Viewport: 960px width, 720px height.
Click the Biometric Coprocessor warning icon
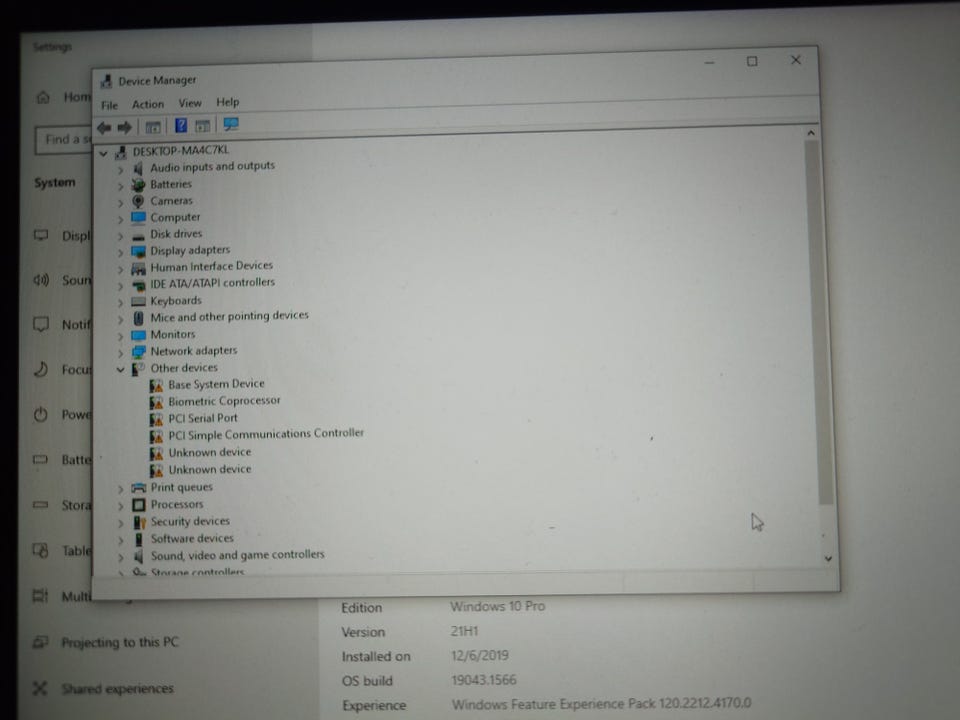click(156, 402)
